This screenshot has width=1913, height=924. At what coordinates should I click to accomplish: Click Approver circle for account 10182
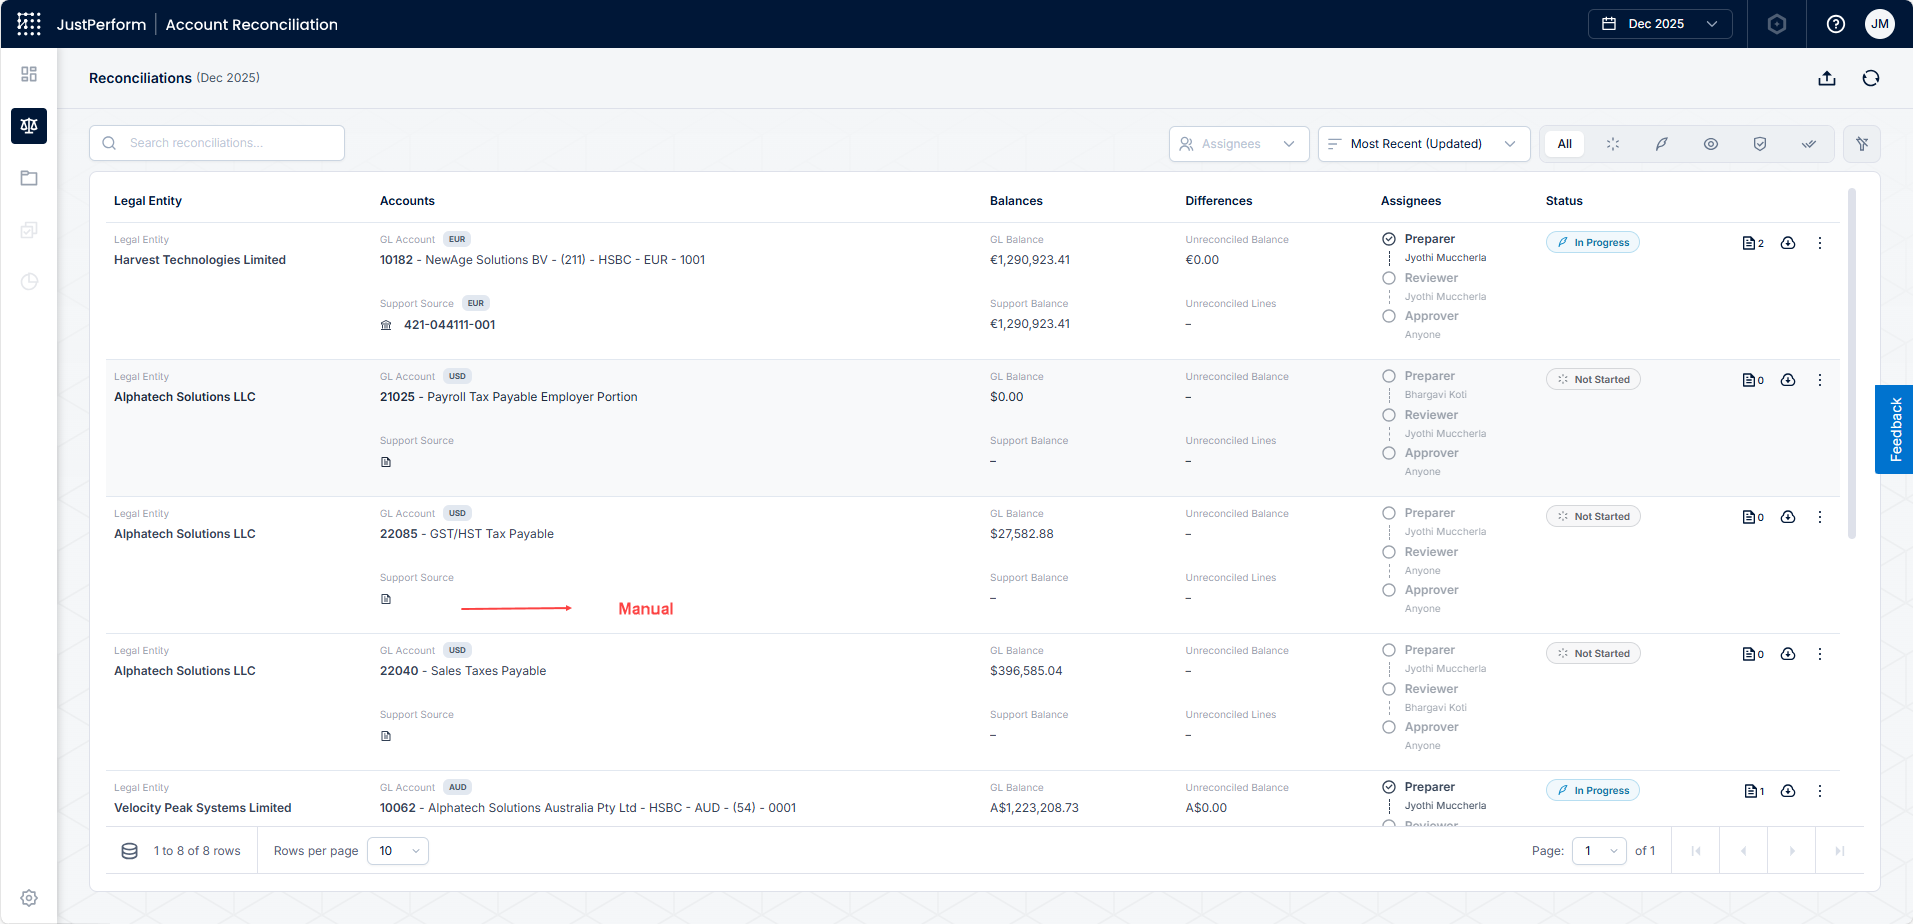1389,316
